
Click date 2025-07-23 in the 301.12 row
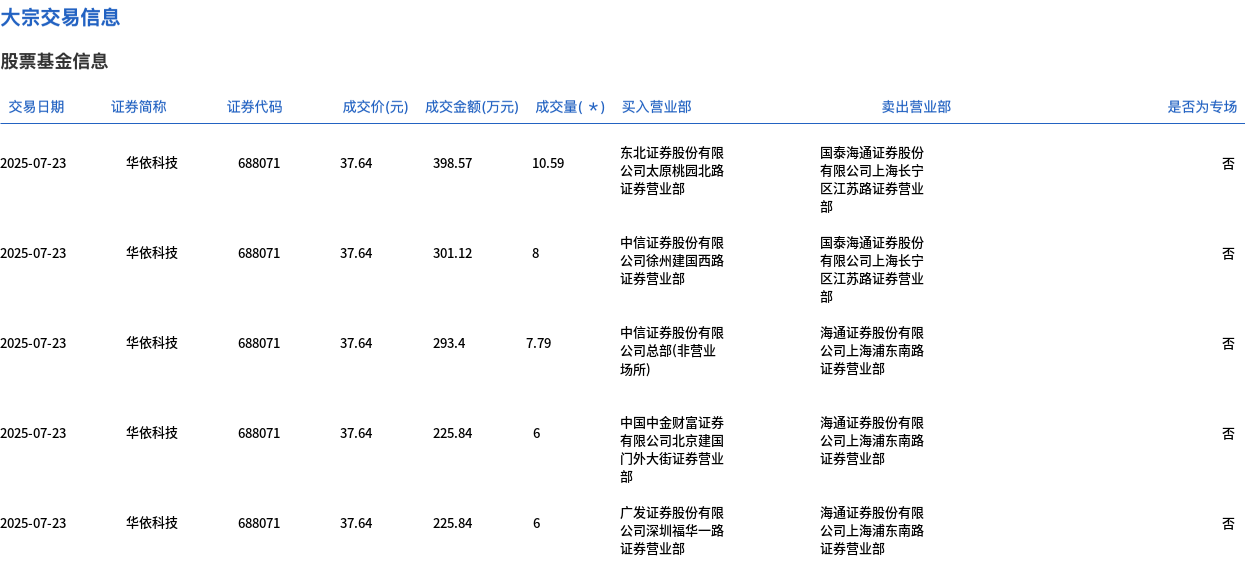pos(33,253)
